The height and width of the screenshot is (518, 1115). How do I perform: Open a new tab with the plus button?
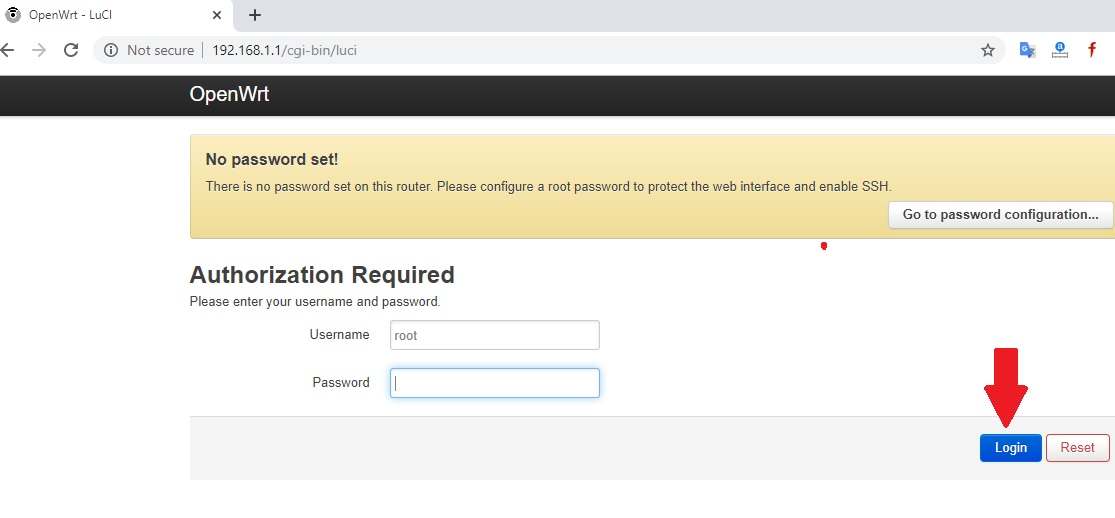255,15
